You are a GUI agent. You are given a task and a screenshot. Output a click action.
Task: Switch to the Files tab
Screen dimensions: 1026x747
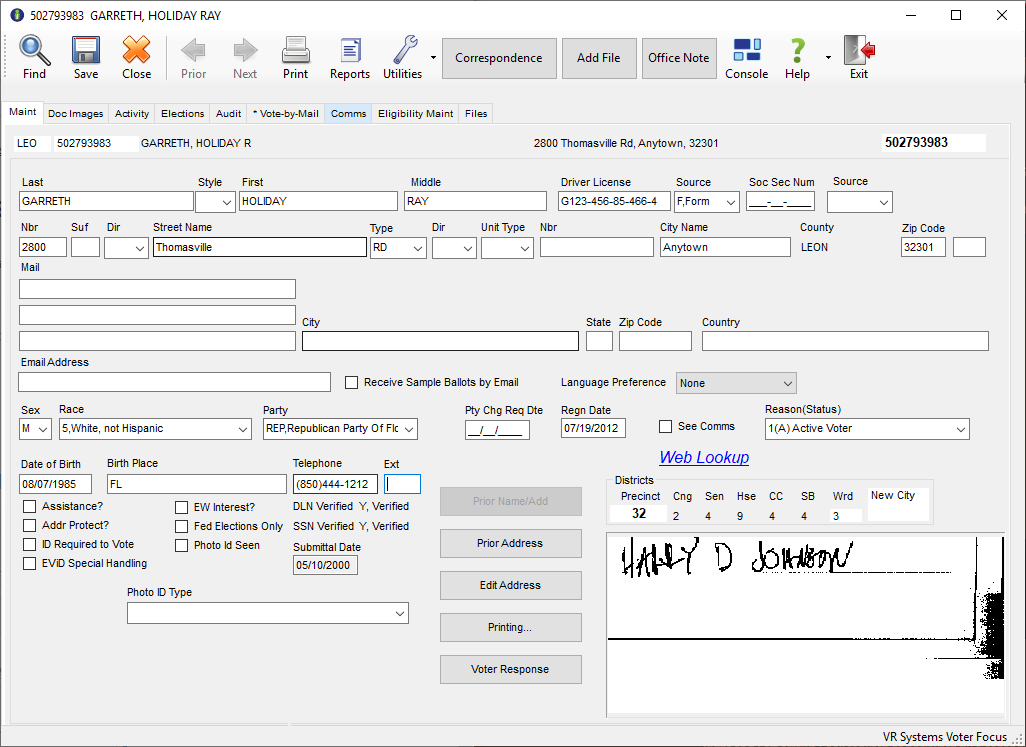click(476, 114)
